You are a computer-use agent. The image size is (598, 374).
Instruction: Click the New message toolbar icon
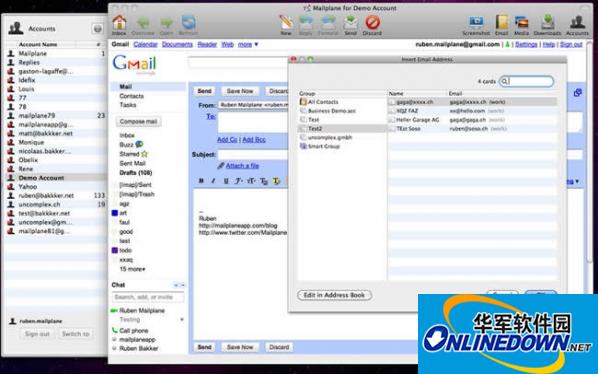point(286,26)
